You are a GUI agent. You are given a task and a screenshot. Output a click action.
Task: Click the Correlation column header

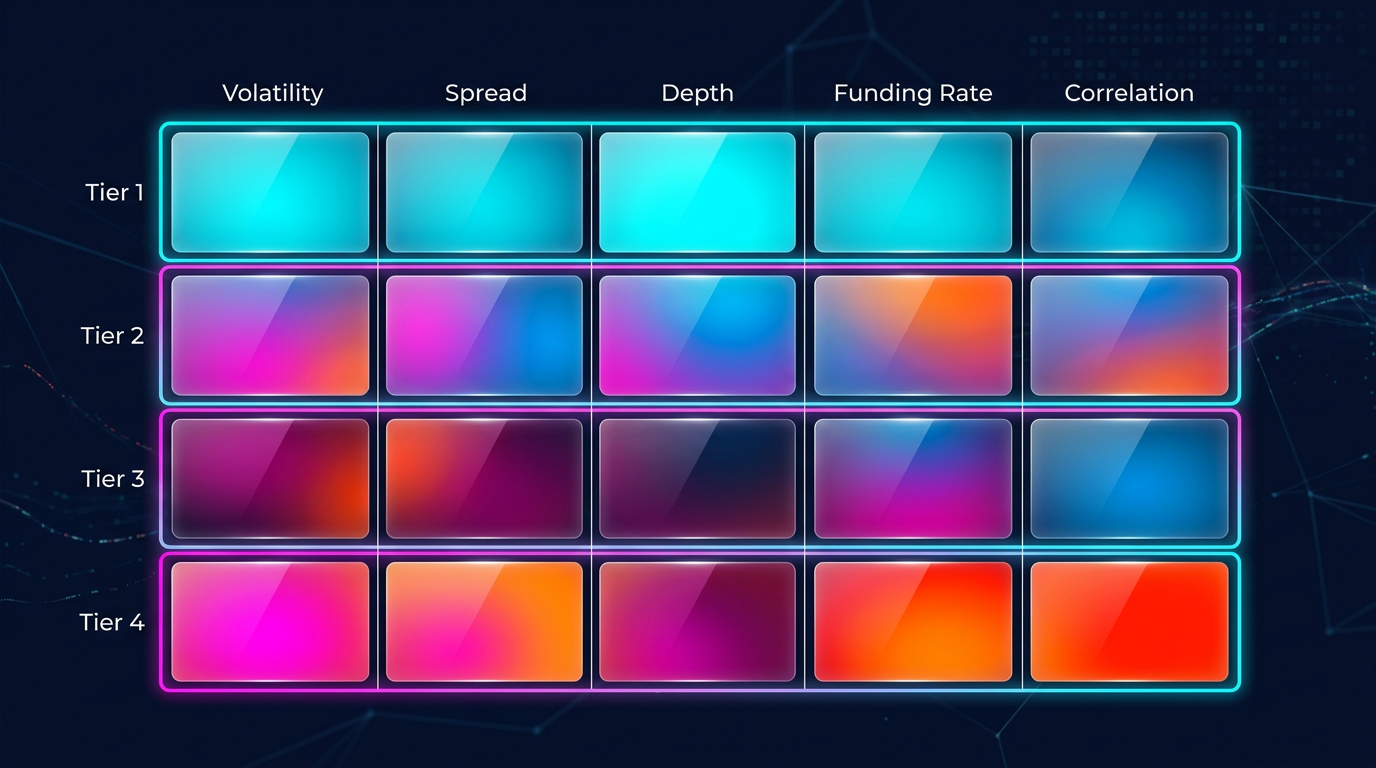(1128, 93)
